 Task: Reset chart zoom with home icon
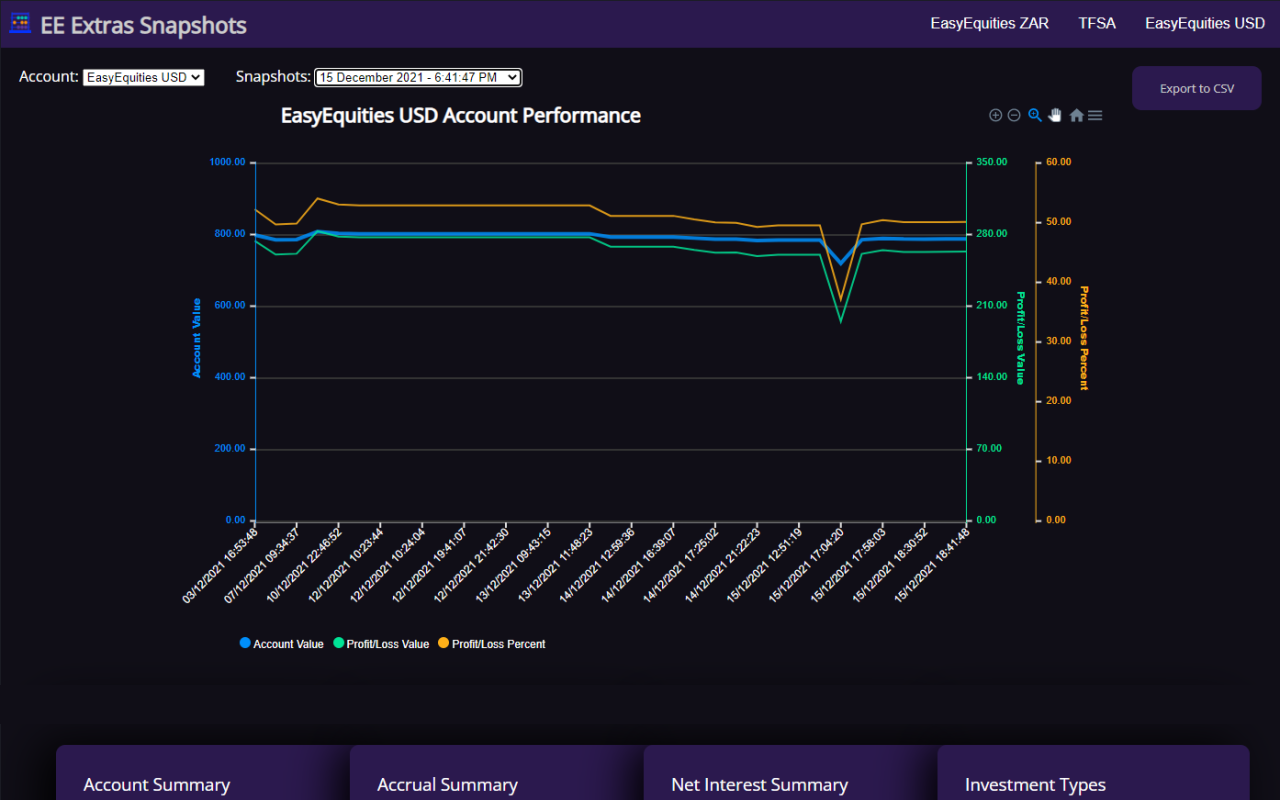pos(1076,116)
